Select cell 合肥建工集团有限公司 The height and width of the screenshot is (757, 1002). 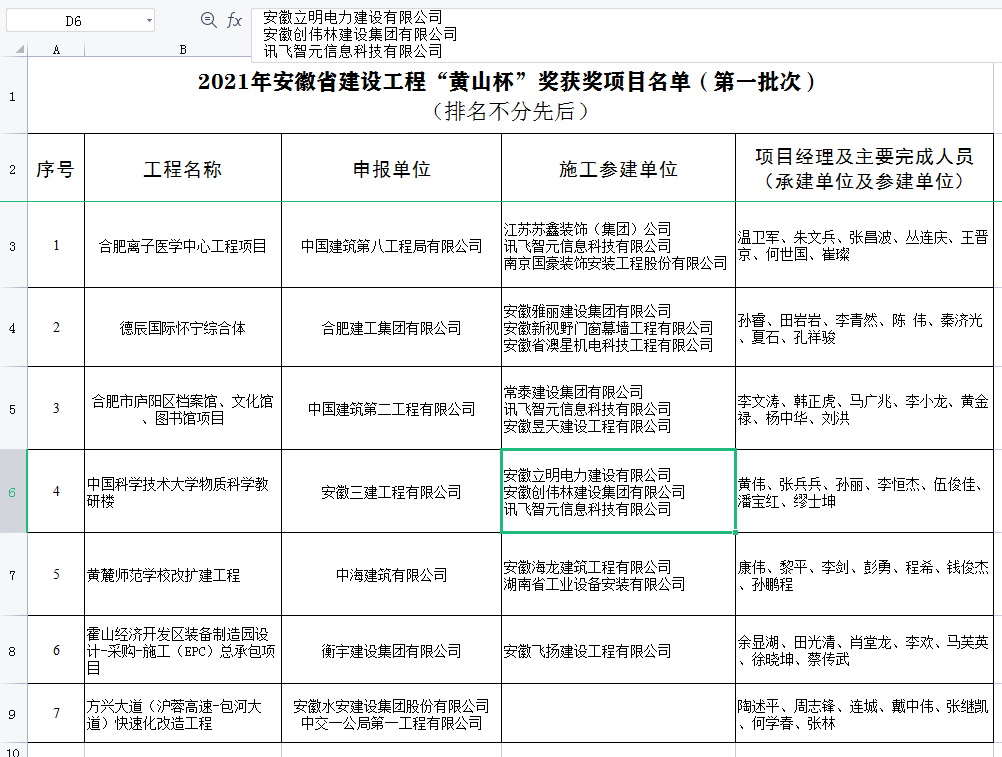[x=391, y=328]
